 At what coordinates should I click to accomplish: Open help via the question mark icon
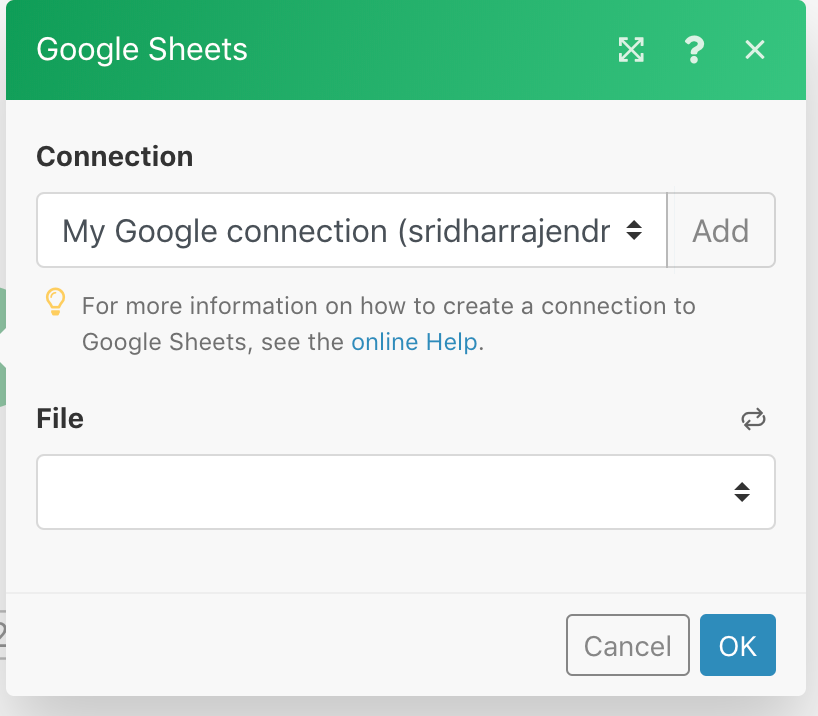pos(694,50)
